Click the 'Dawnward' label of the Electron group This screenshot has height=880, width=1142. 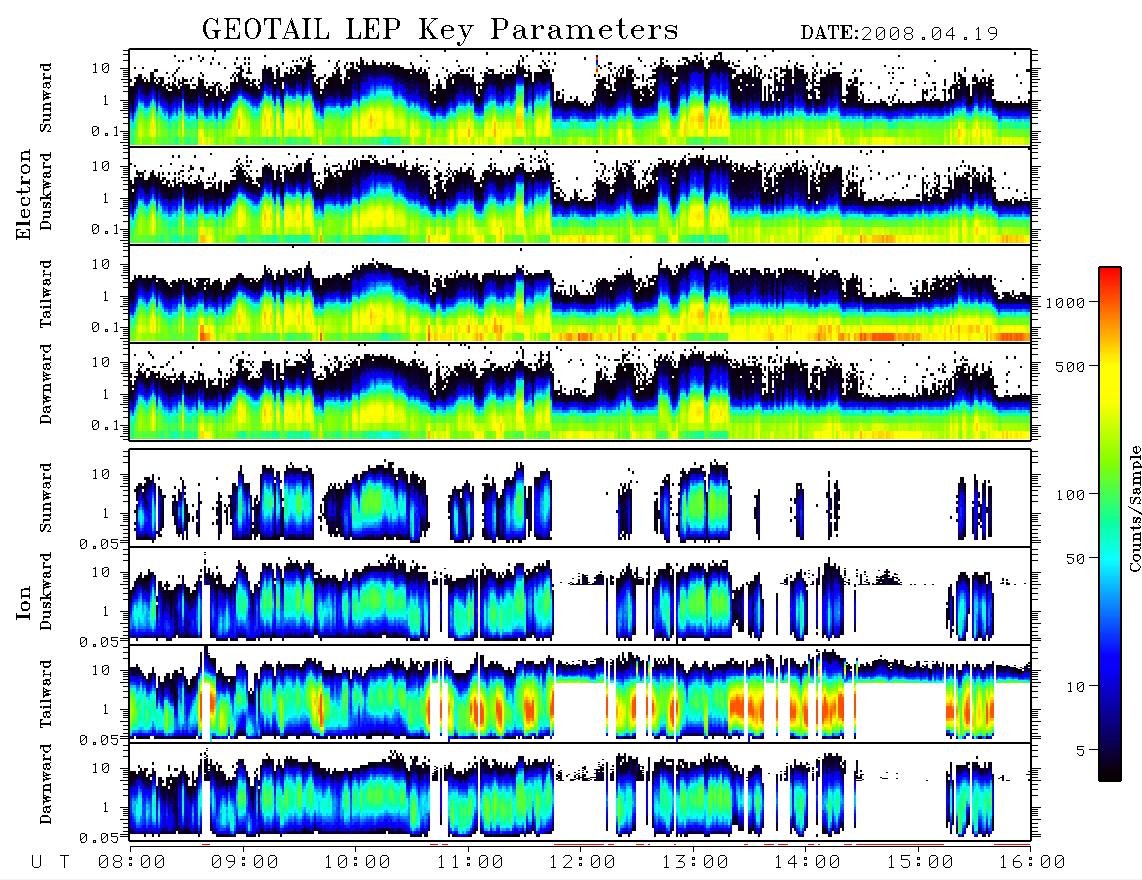[x=46, y=384]
